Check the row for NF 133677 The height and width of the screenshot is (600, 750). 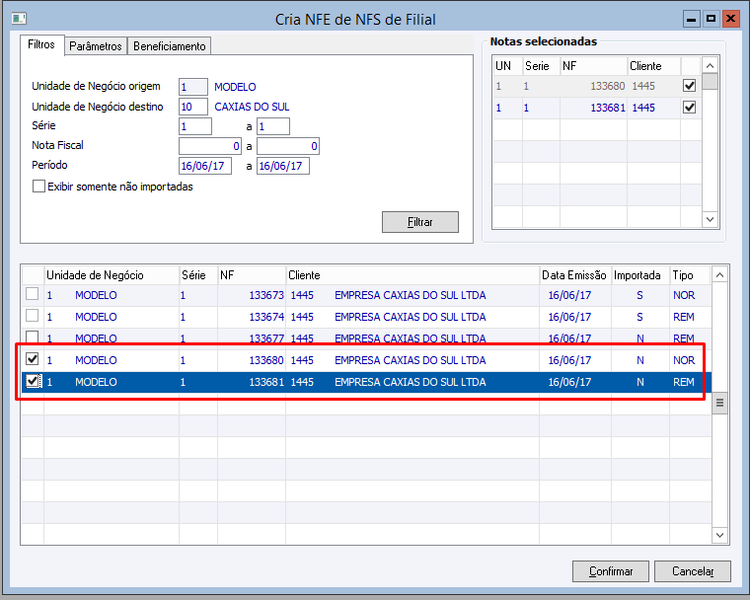click(x=32, y=337)
